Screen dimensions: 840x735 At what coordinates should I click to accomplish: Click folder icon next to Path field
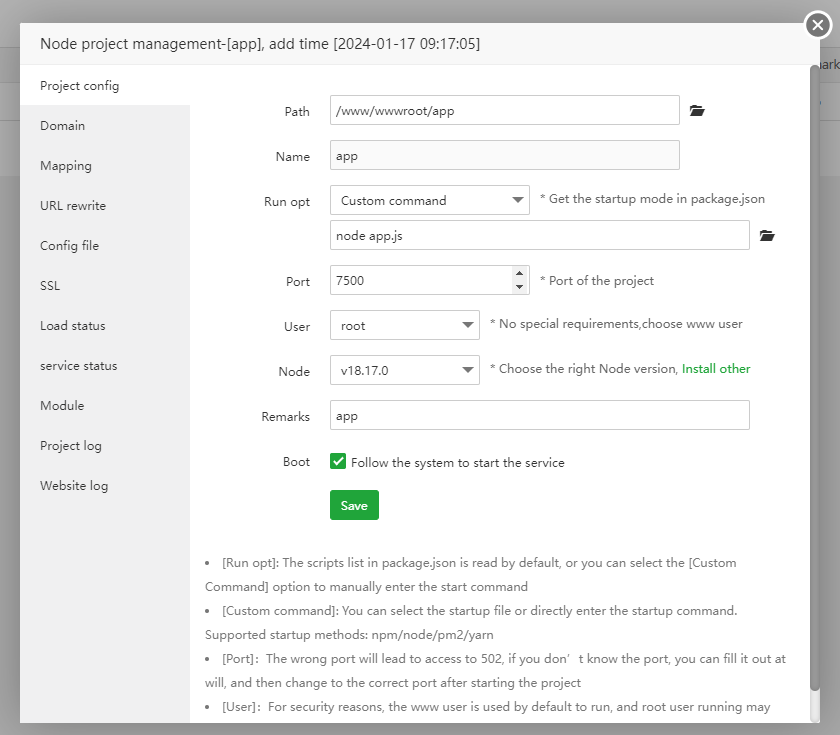click(698, 111)
